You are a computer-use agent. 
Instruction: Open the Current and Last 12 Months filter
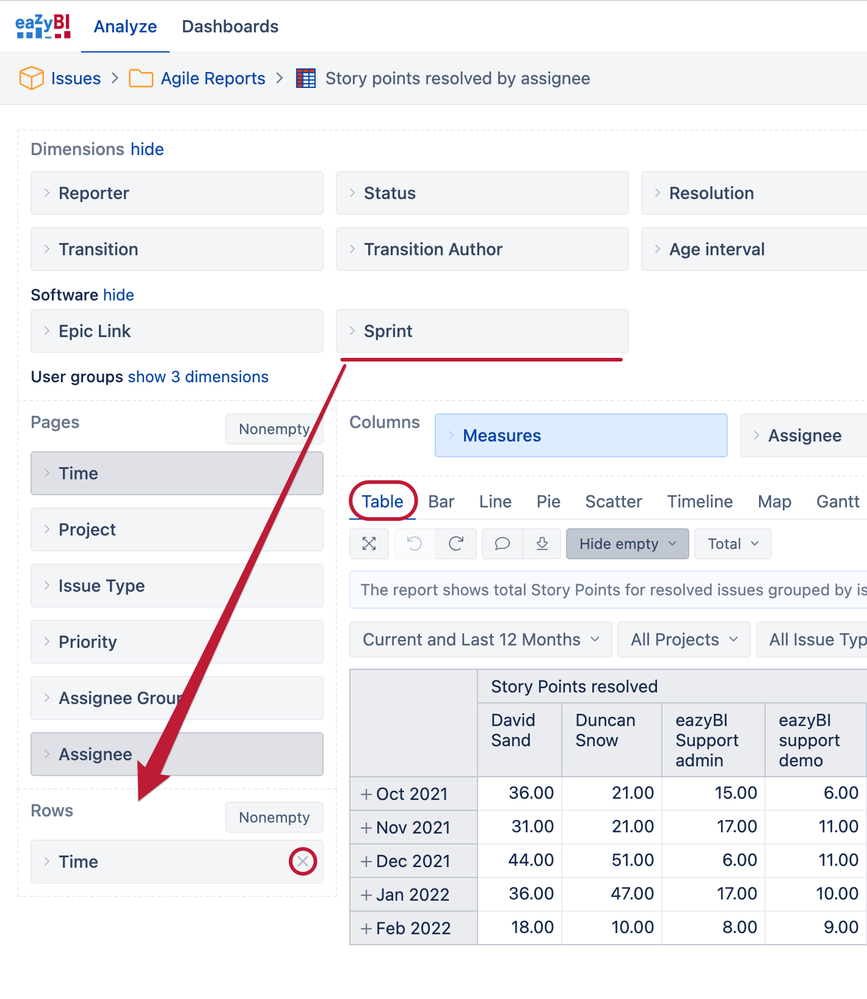pyautogui.click(x=480, y=640)
